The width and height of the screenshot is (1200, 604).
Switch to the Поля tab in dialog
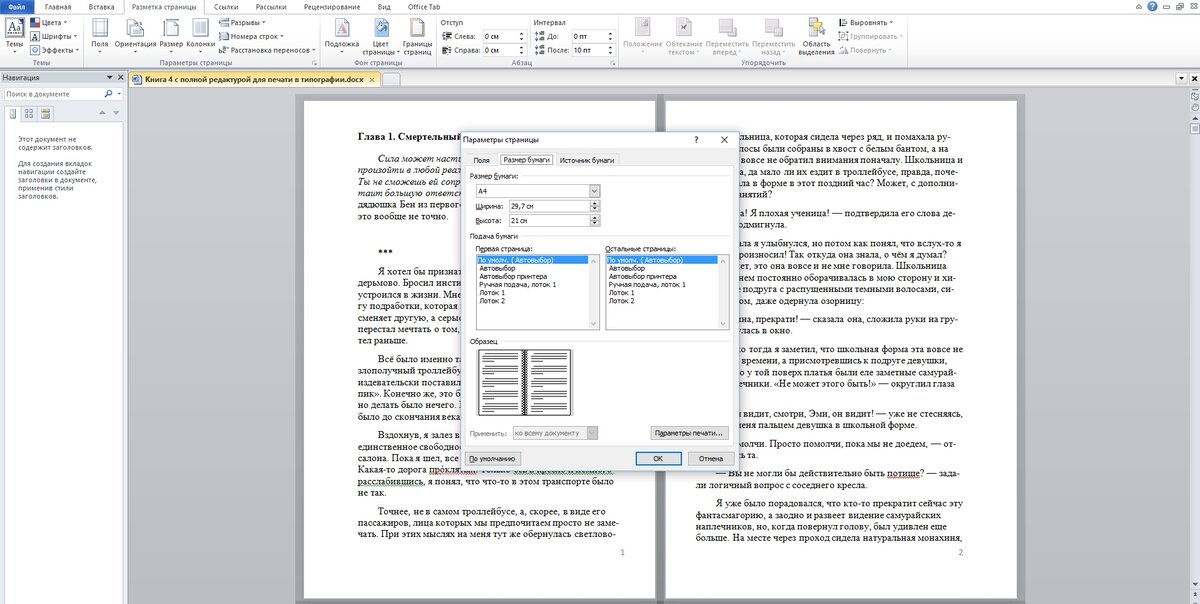[482, 160]
